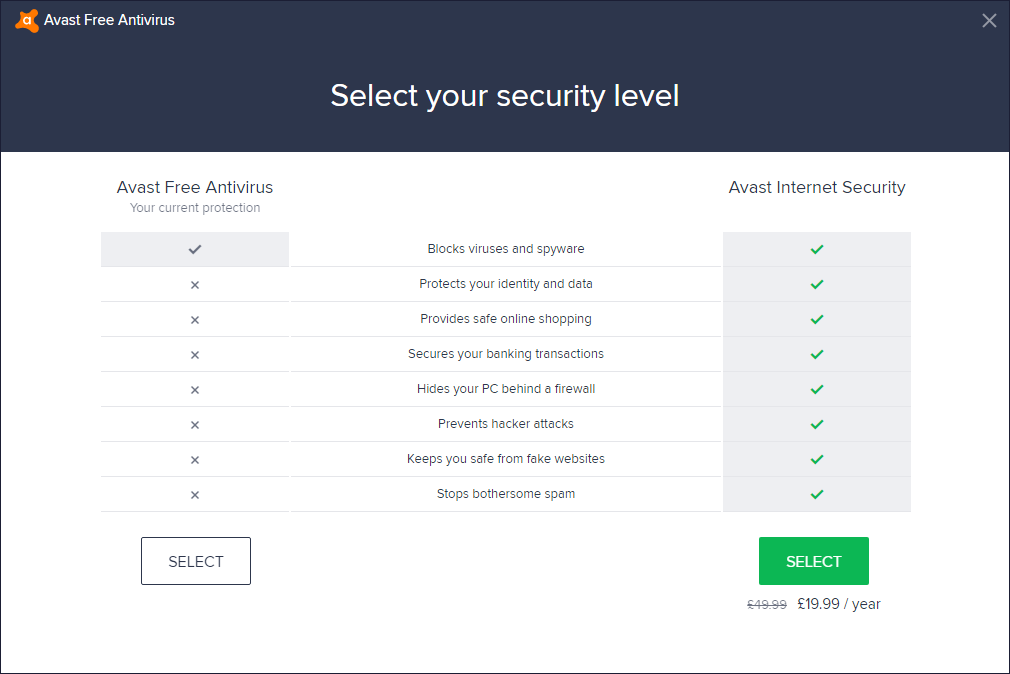The height and width of the screenshot is (674, 1010).
Task: Click the gray X beside Keeps you safe from fake websites
Action: [x=195, y=460]
